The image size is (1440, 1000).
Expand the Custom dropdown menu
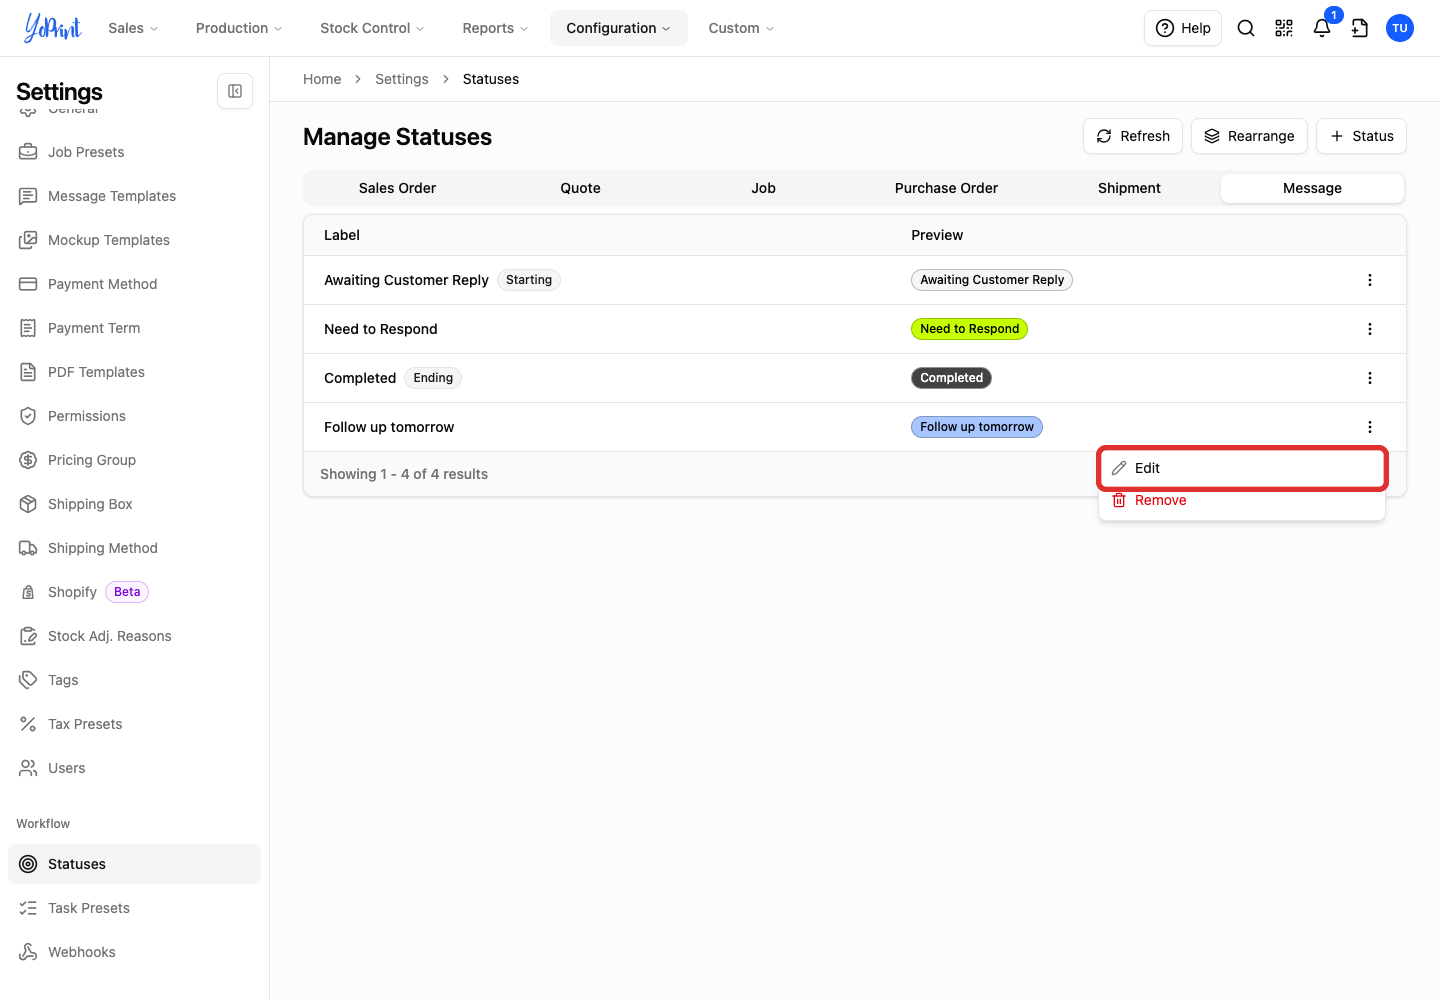tap(741, 28)
